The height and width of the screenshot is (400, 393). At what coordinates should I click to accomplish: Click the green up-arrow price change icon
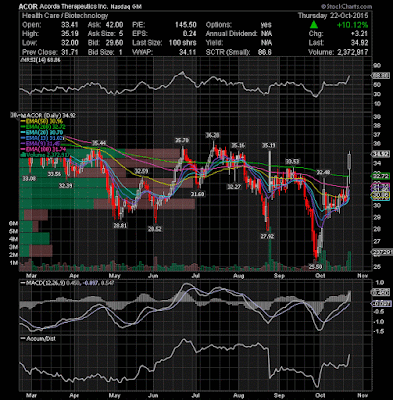[314, 25]
